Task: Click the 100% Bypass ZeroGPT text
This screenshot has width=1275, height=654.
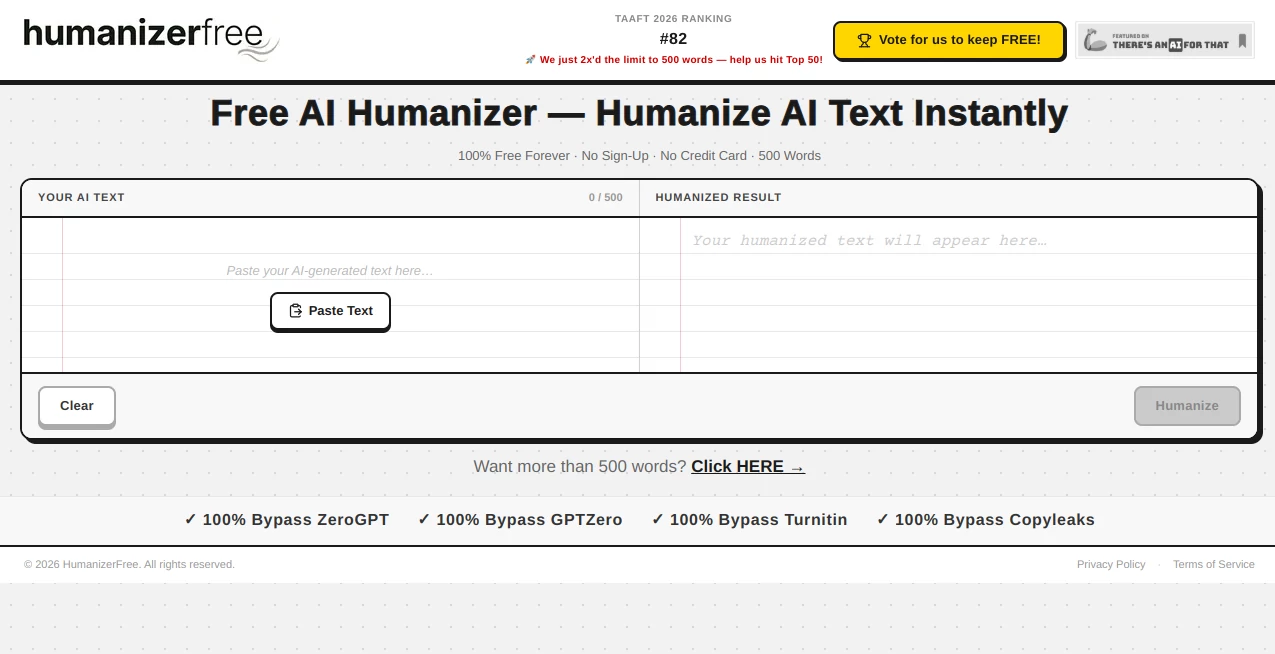Action: point(286,520)
